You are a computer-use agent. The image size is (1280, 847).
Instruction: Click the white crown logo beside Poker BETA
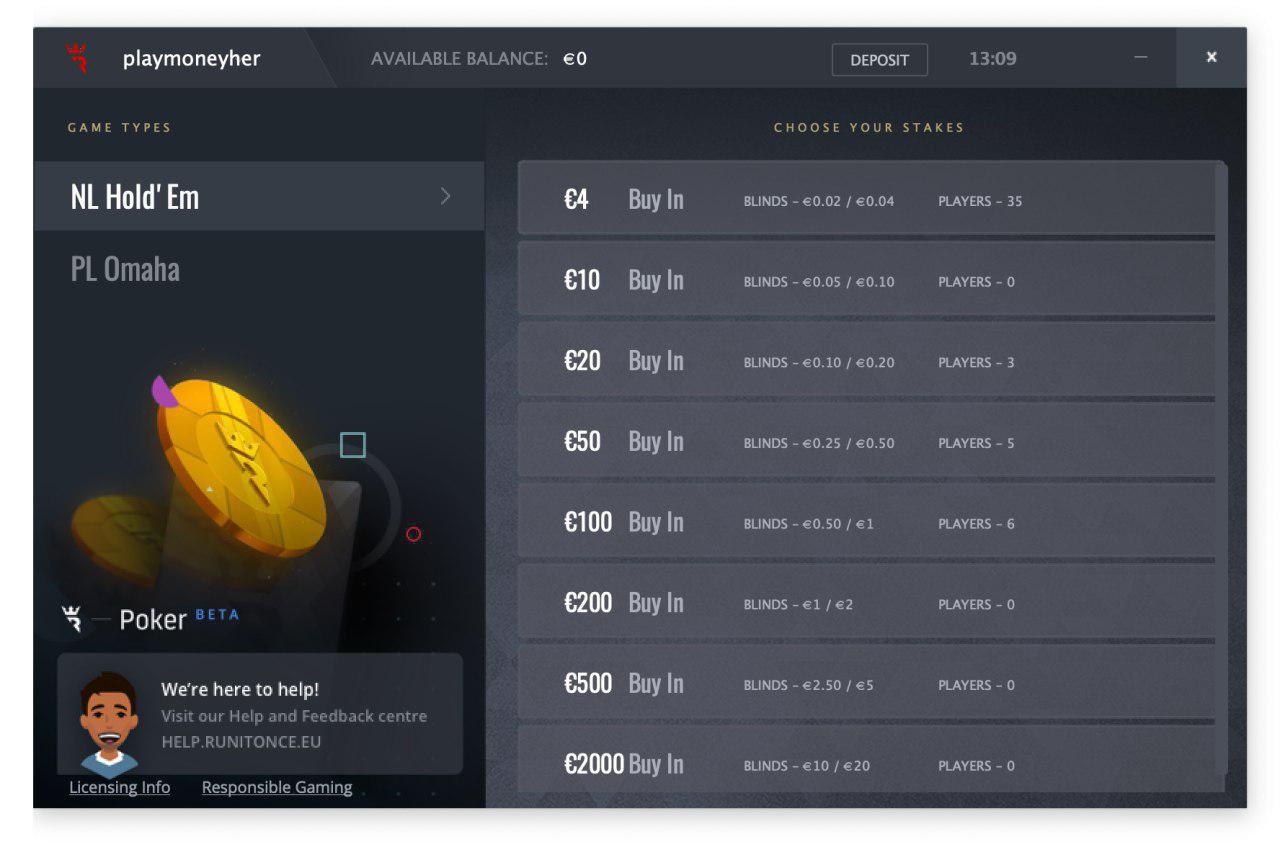[73, 619]
